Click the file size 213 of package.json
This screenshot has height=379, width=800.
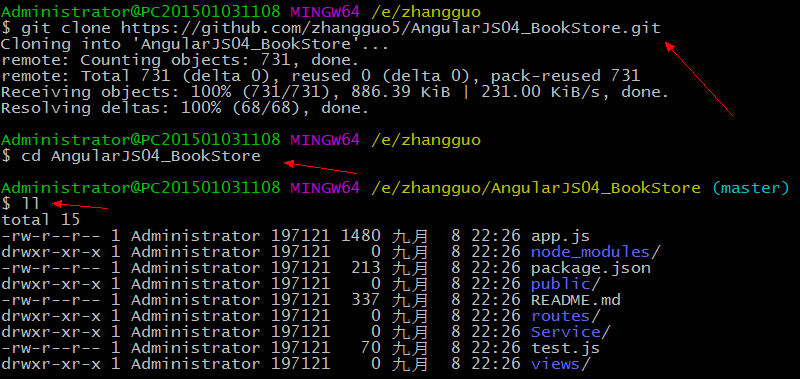pos(366,268)
